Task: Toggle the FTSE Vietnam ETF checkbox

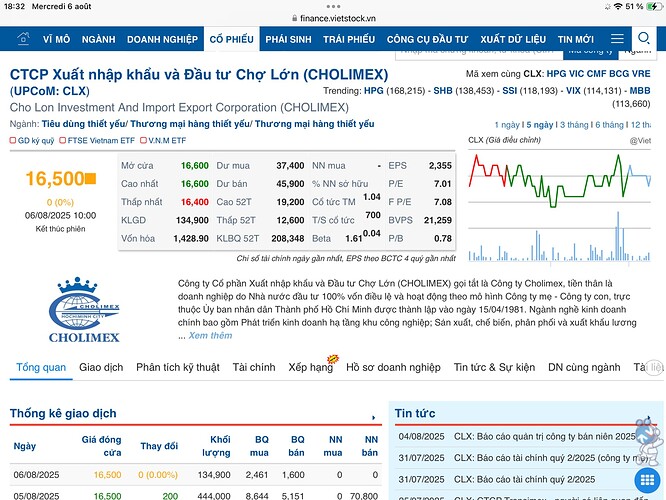Action: [x=62, y=140]
